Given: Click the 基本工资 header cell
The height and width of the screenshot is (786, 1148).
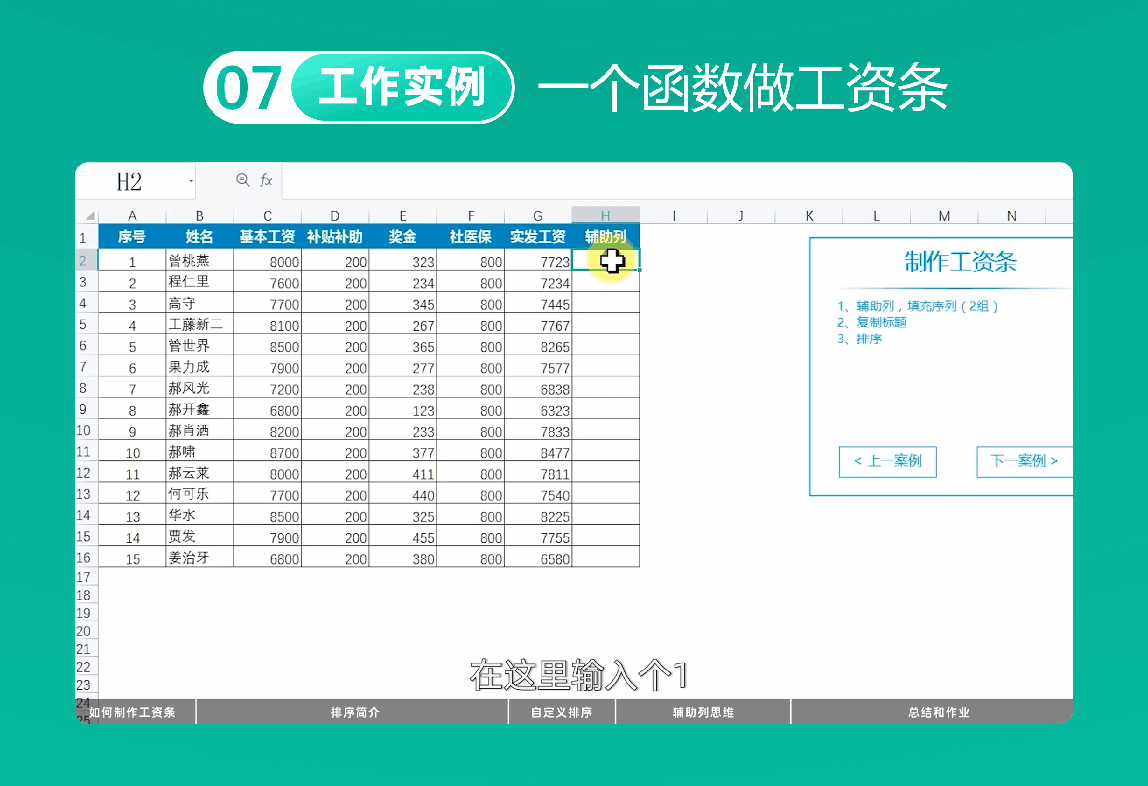Looking at the screenshot, I should pyautogui.click(x=267, y=237).
